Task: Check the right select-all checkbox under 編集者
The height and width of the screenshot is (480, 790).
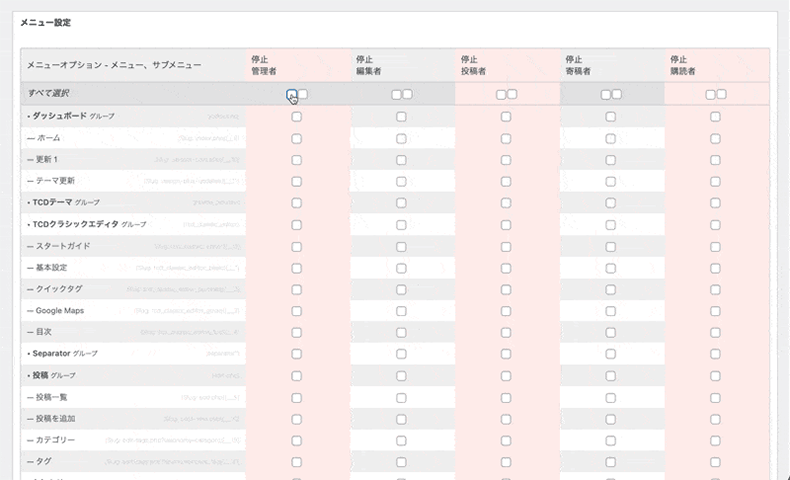Action: pyautogui.click(x=407, y=94)
